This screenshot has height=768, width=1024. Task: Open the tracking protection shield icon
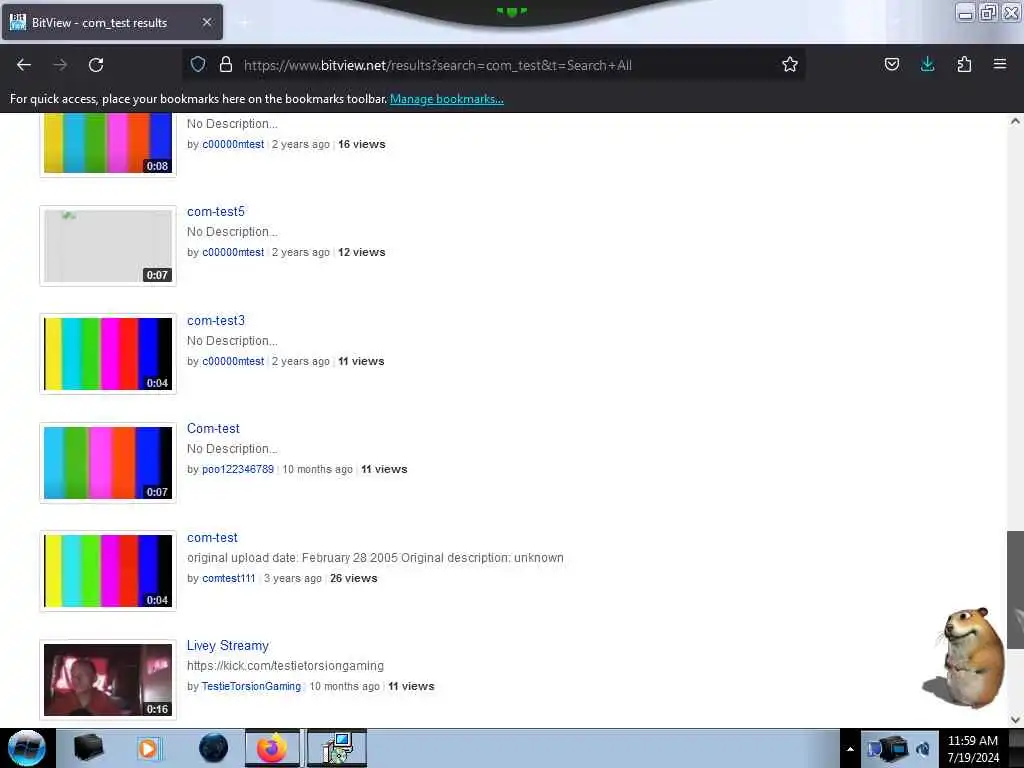[x=198, y=64]
